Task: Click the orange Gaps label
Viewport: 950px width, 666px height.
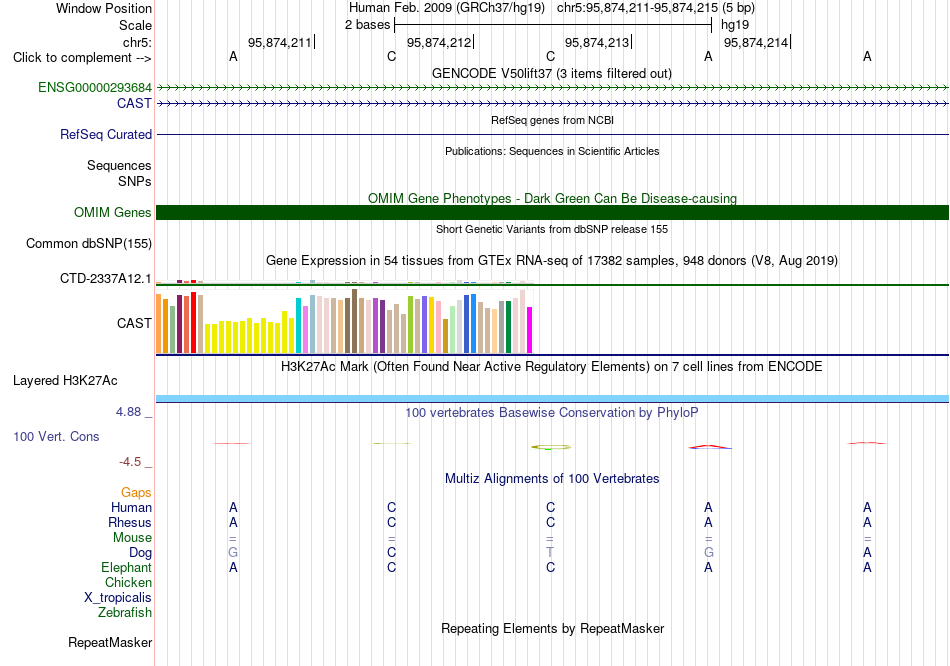Action: point(136,493)
